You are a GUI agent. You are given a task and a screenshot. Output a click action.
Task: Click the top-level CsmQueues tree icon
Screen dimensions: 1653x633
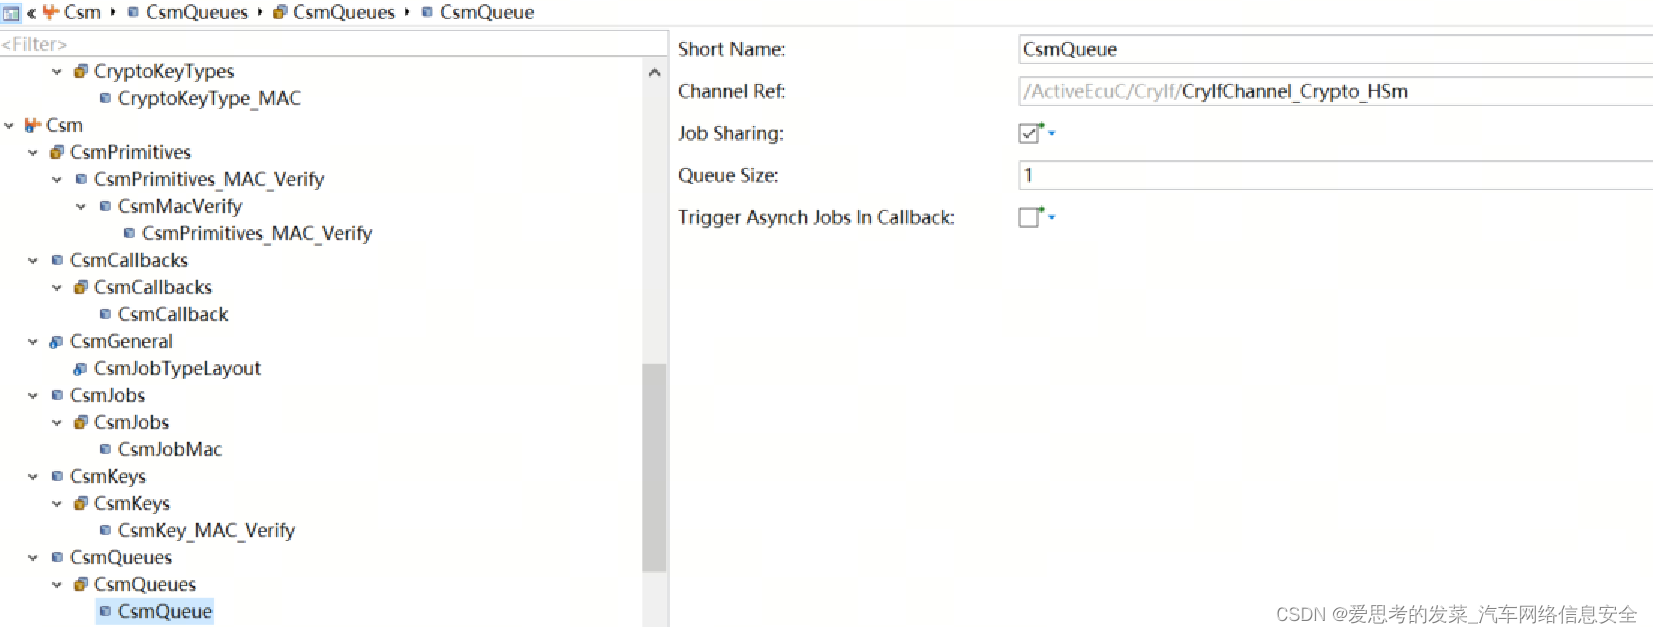(x=57, y=557)
